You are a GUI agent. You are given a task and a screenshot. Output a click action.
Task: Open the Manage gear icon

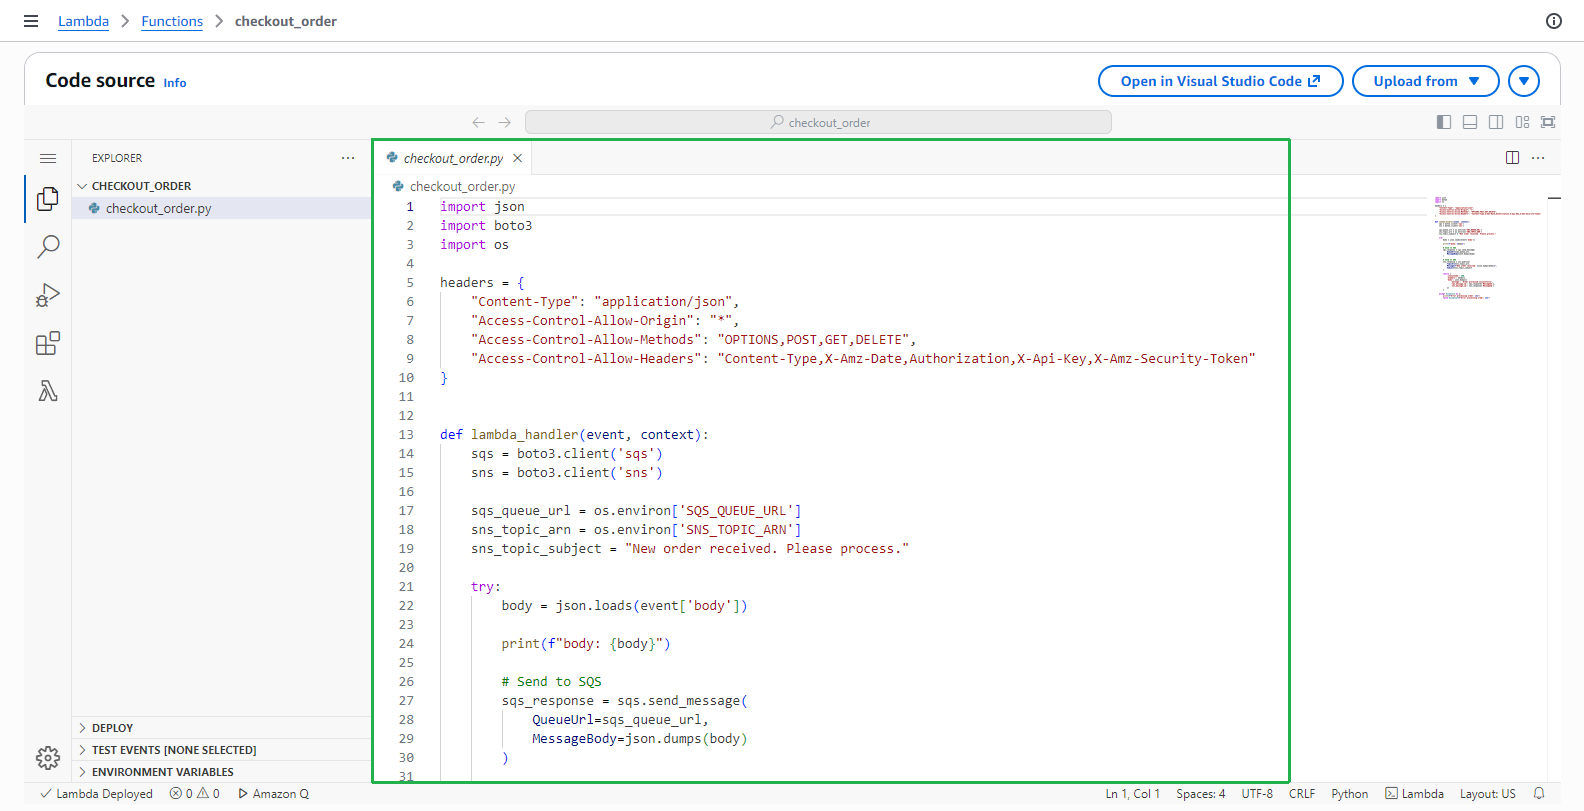click(x=47, y=758)
